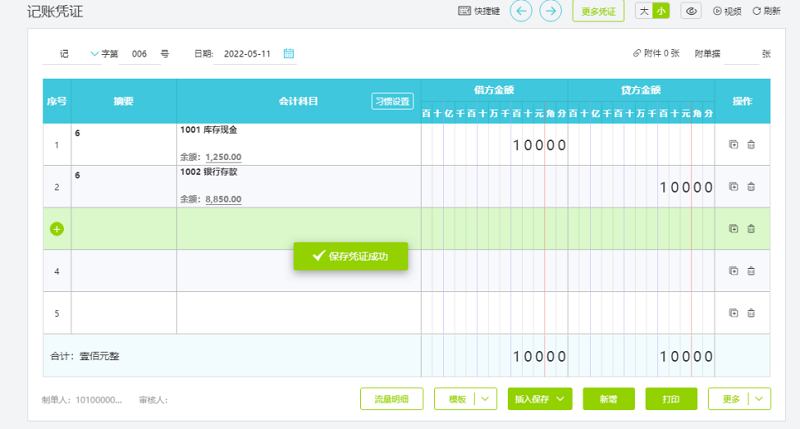Expand the 更多 dropdown arrow
Image resolution: width=800 pixels, height=429 pixels.
(759, 399)
